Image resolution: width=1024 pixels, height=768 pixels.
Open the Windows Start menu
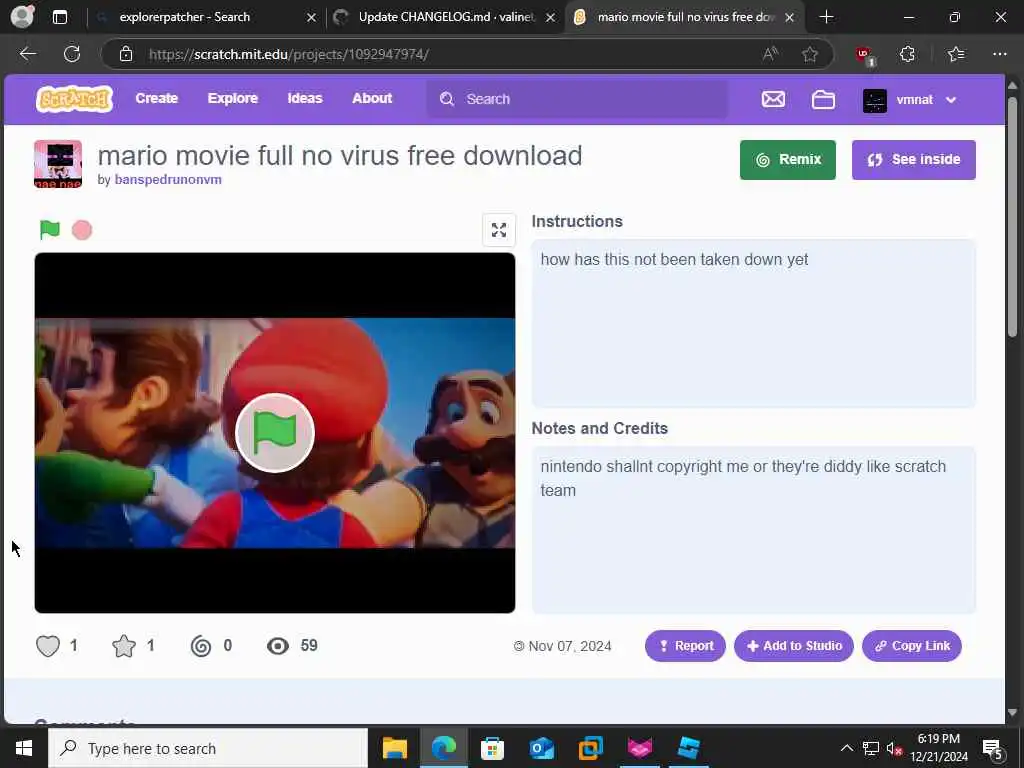pos(24,748)
